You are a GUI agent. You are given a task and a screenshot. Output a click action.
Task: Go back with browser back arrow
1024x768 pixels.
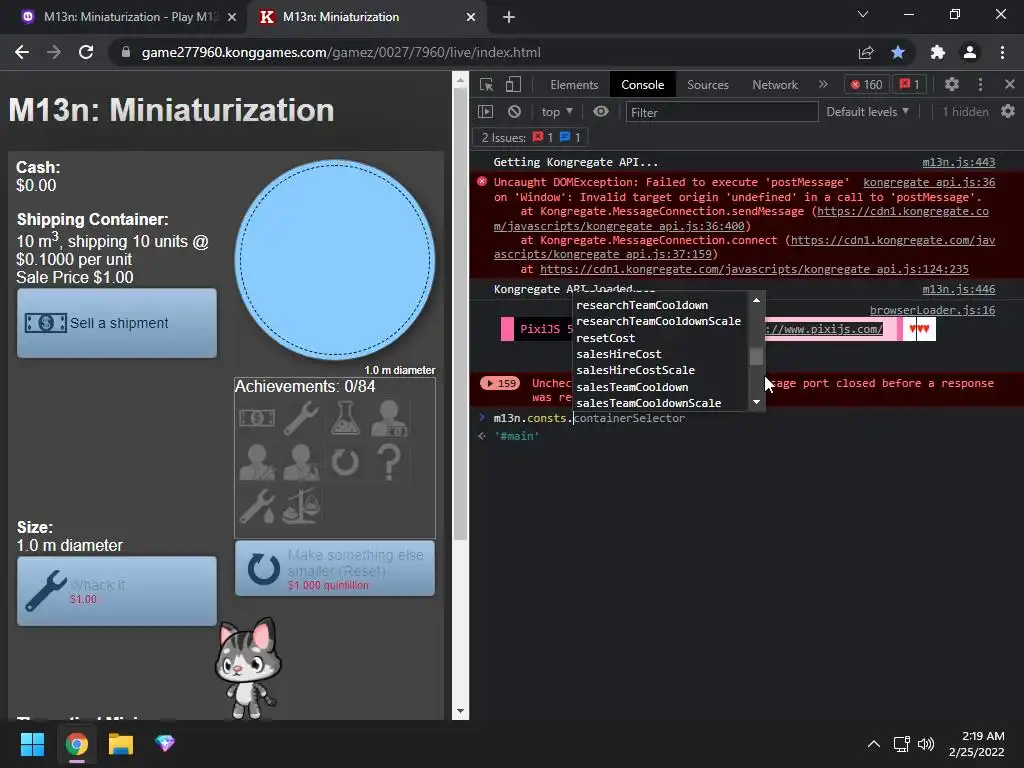click(x=22, y=52)
